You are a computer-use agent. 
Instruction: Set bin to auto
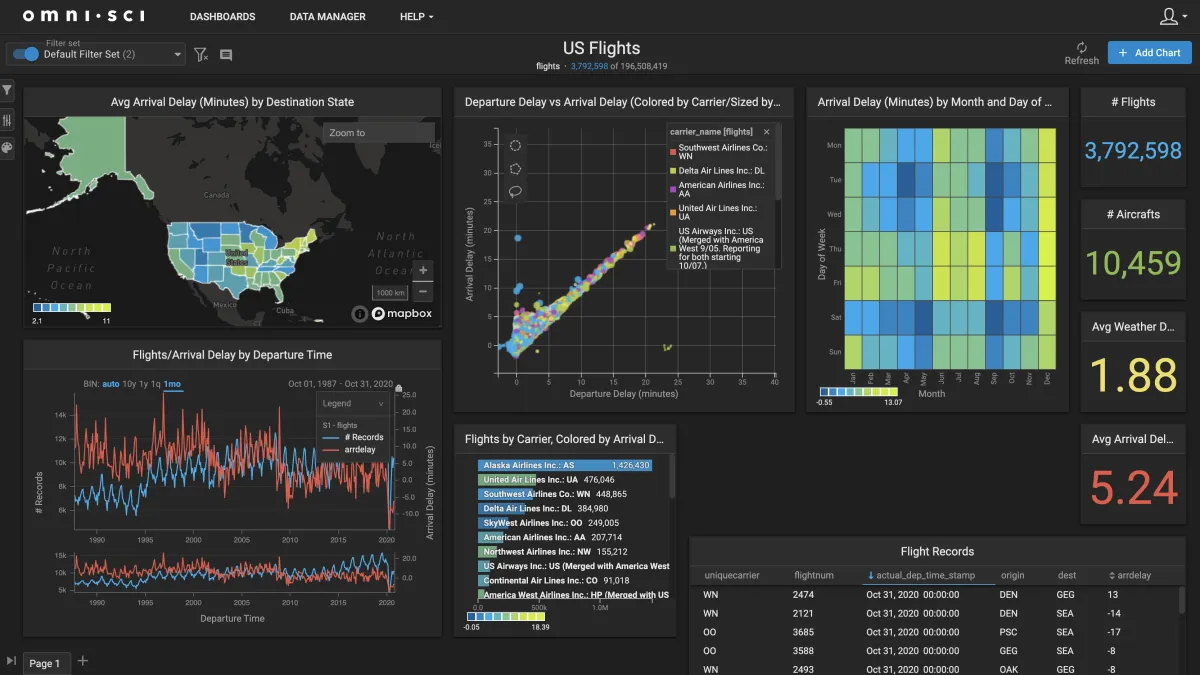(111, 384)
